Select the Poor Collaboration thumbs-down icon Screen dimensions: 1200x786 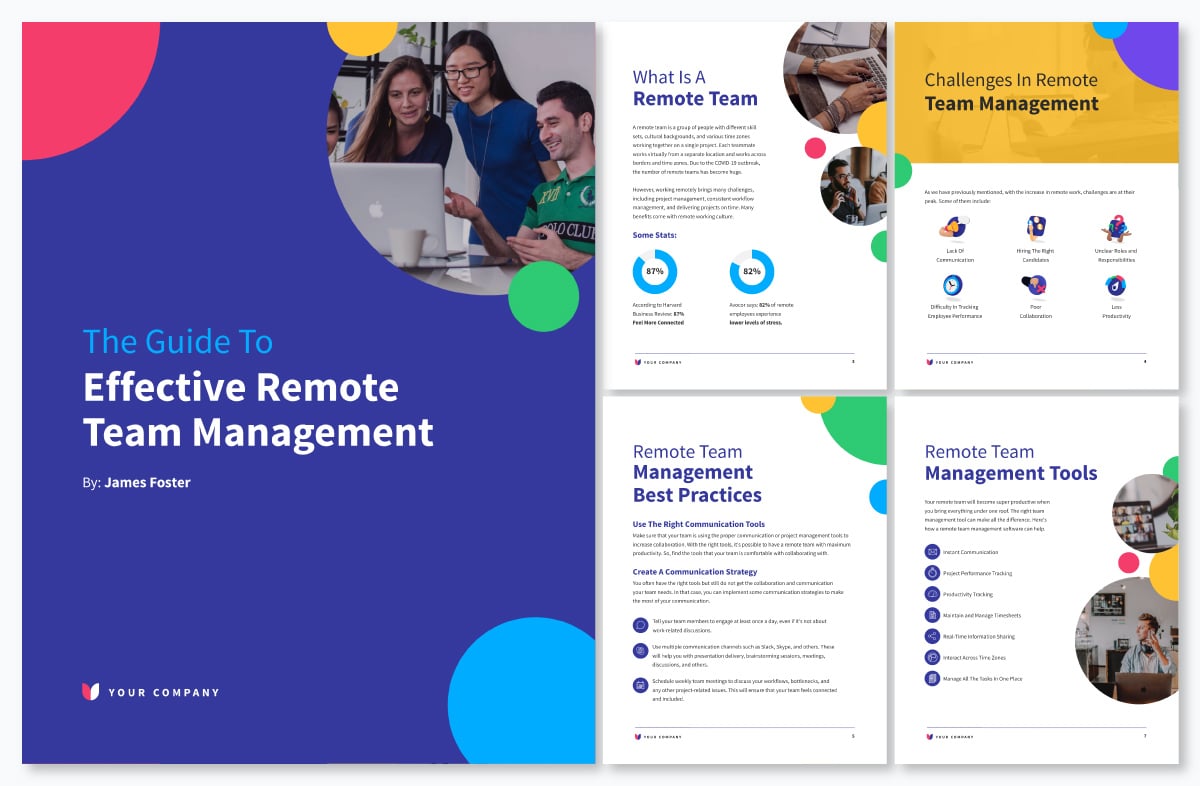tap(1036, 285)
